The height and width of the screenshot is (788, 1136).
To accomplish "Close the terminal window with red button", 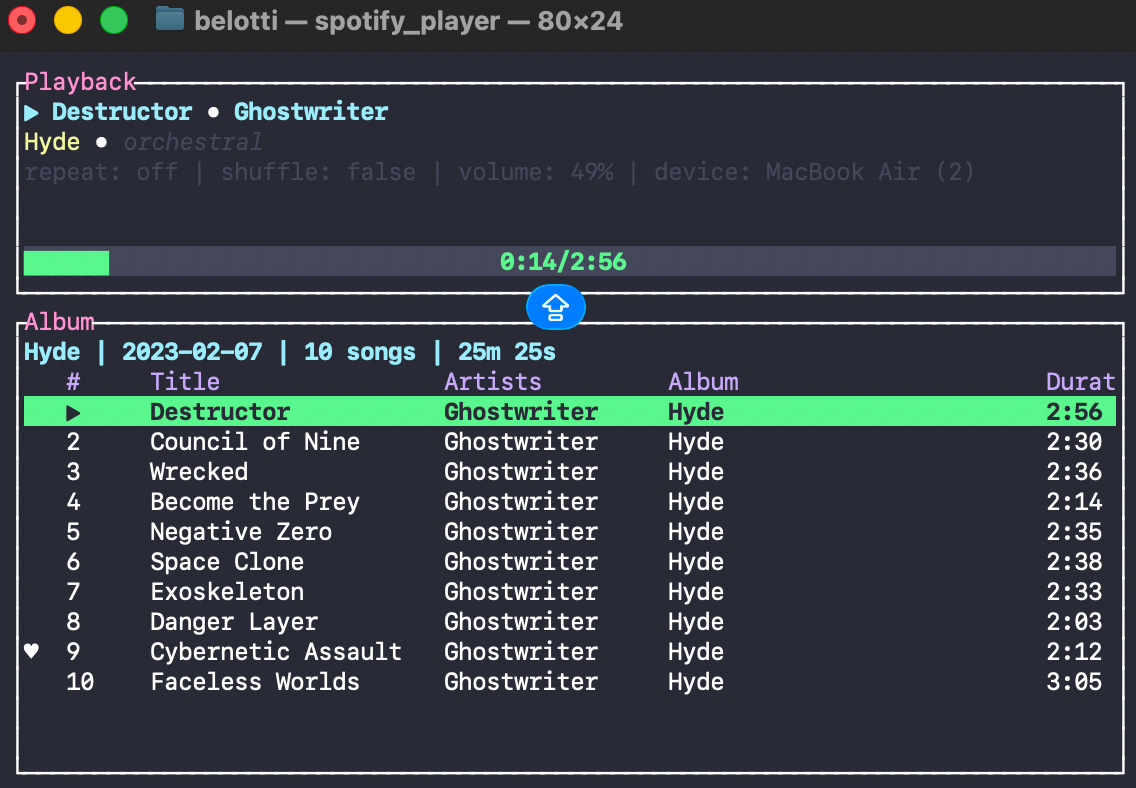I will coord(22,20).
